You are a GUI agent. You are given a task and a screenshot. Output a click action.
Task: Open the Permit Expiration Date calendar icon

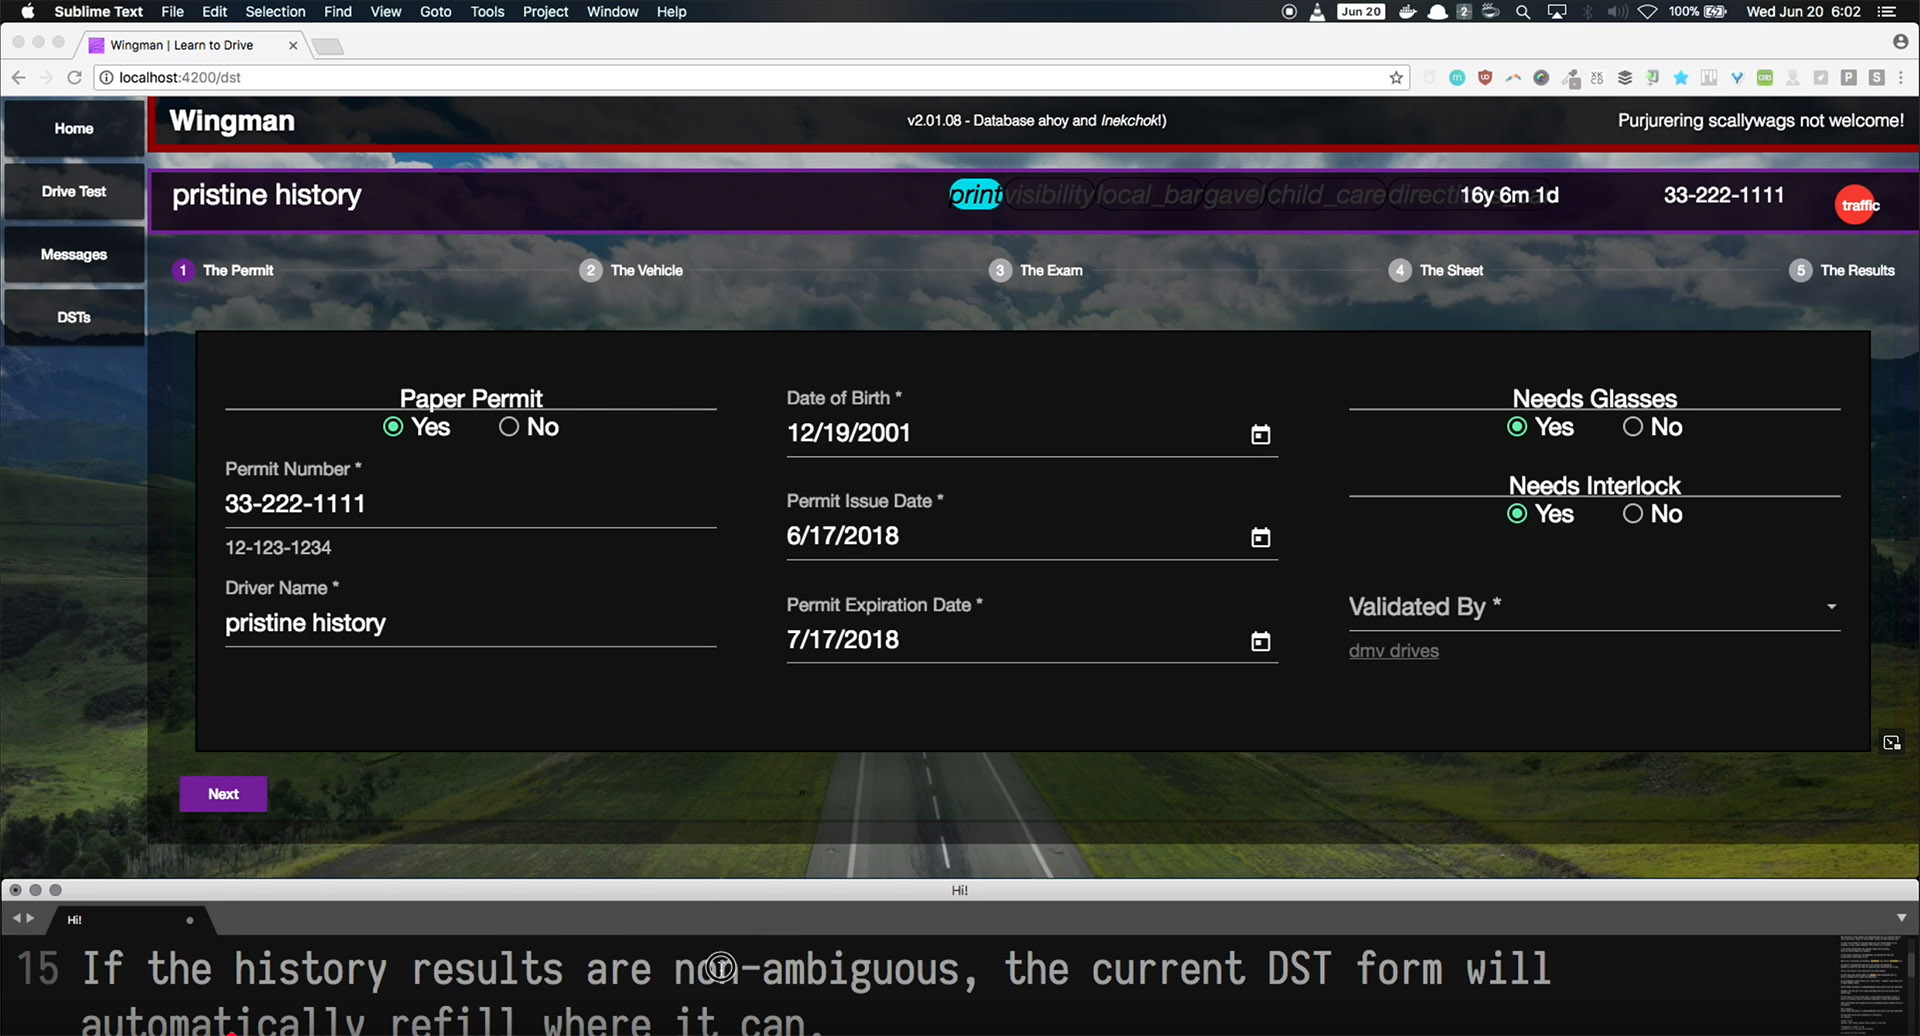tap(1260, 642)
